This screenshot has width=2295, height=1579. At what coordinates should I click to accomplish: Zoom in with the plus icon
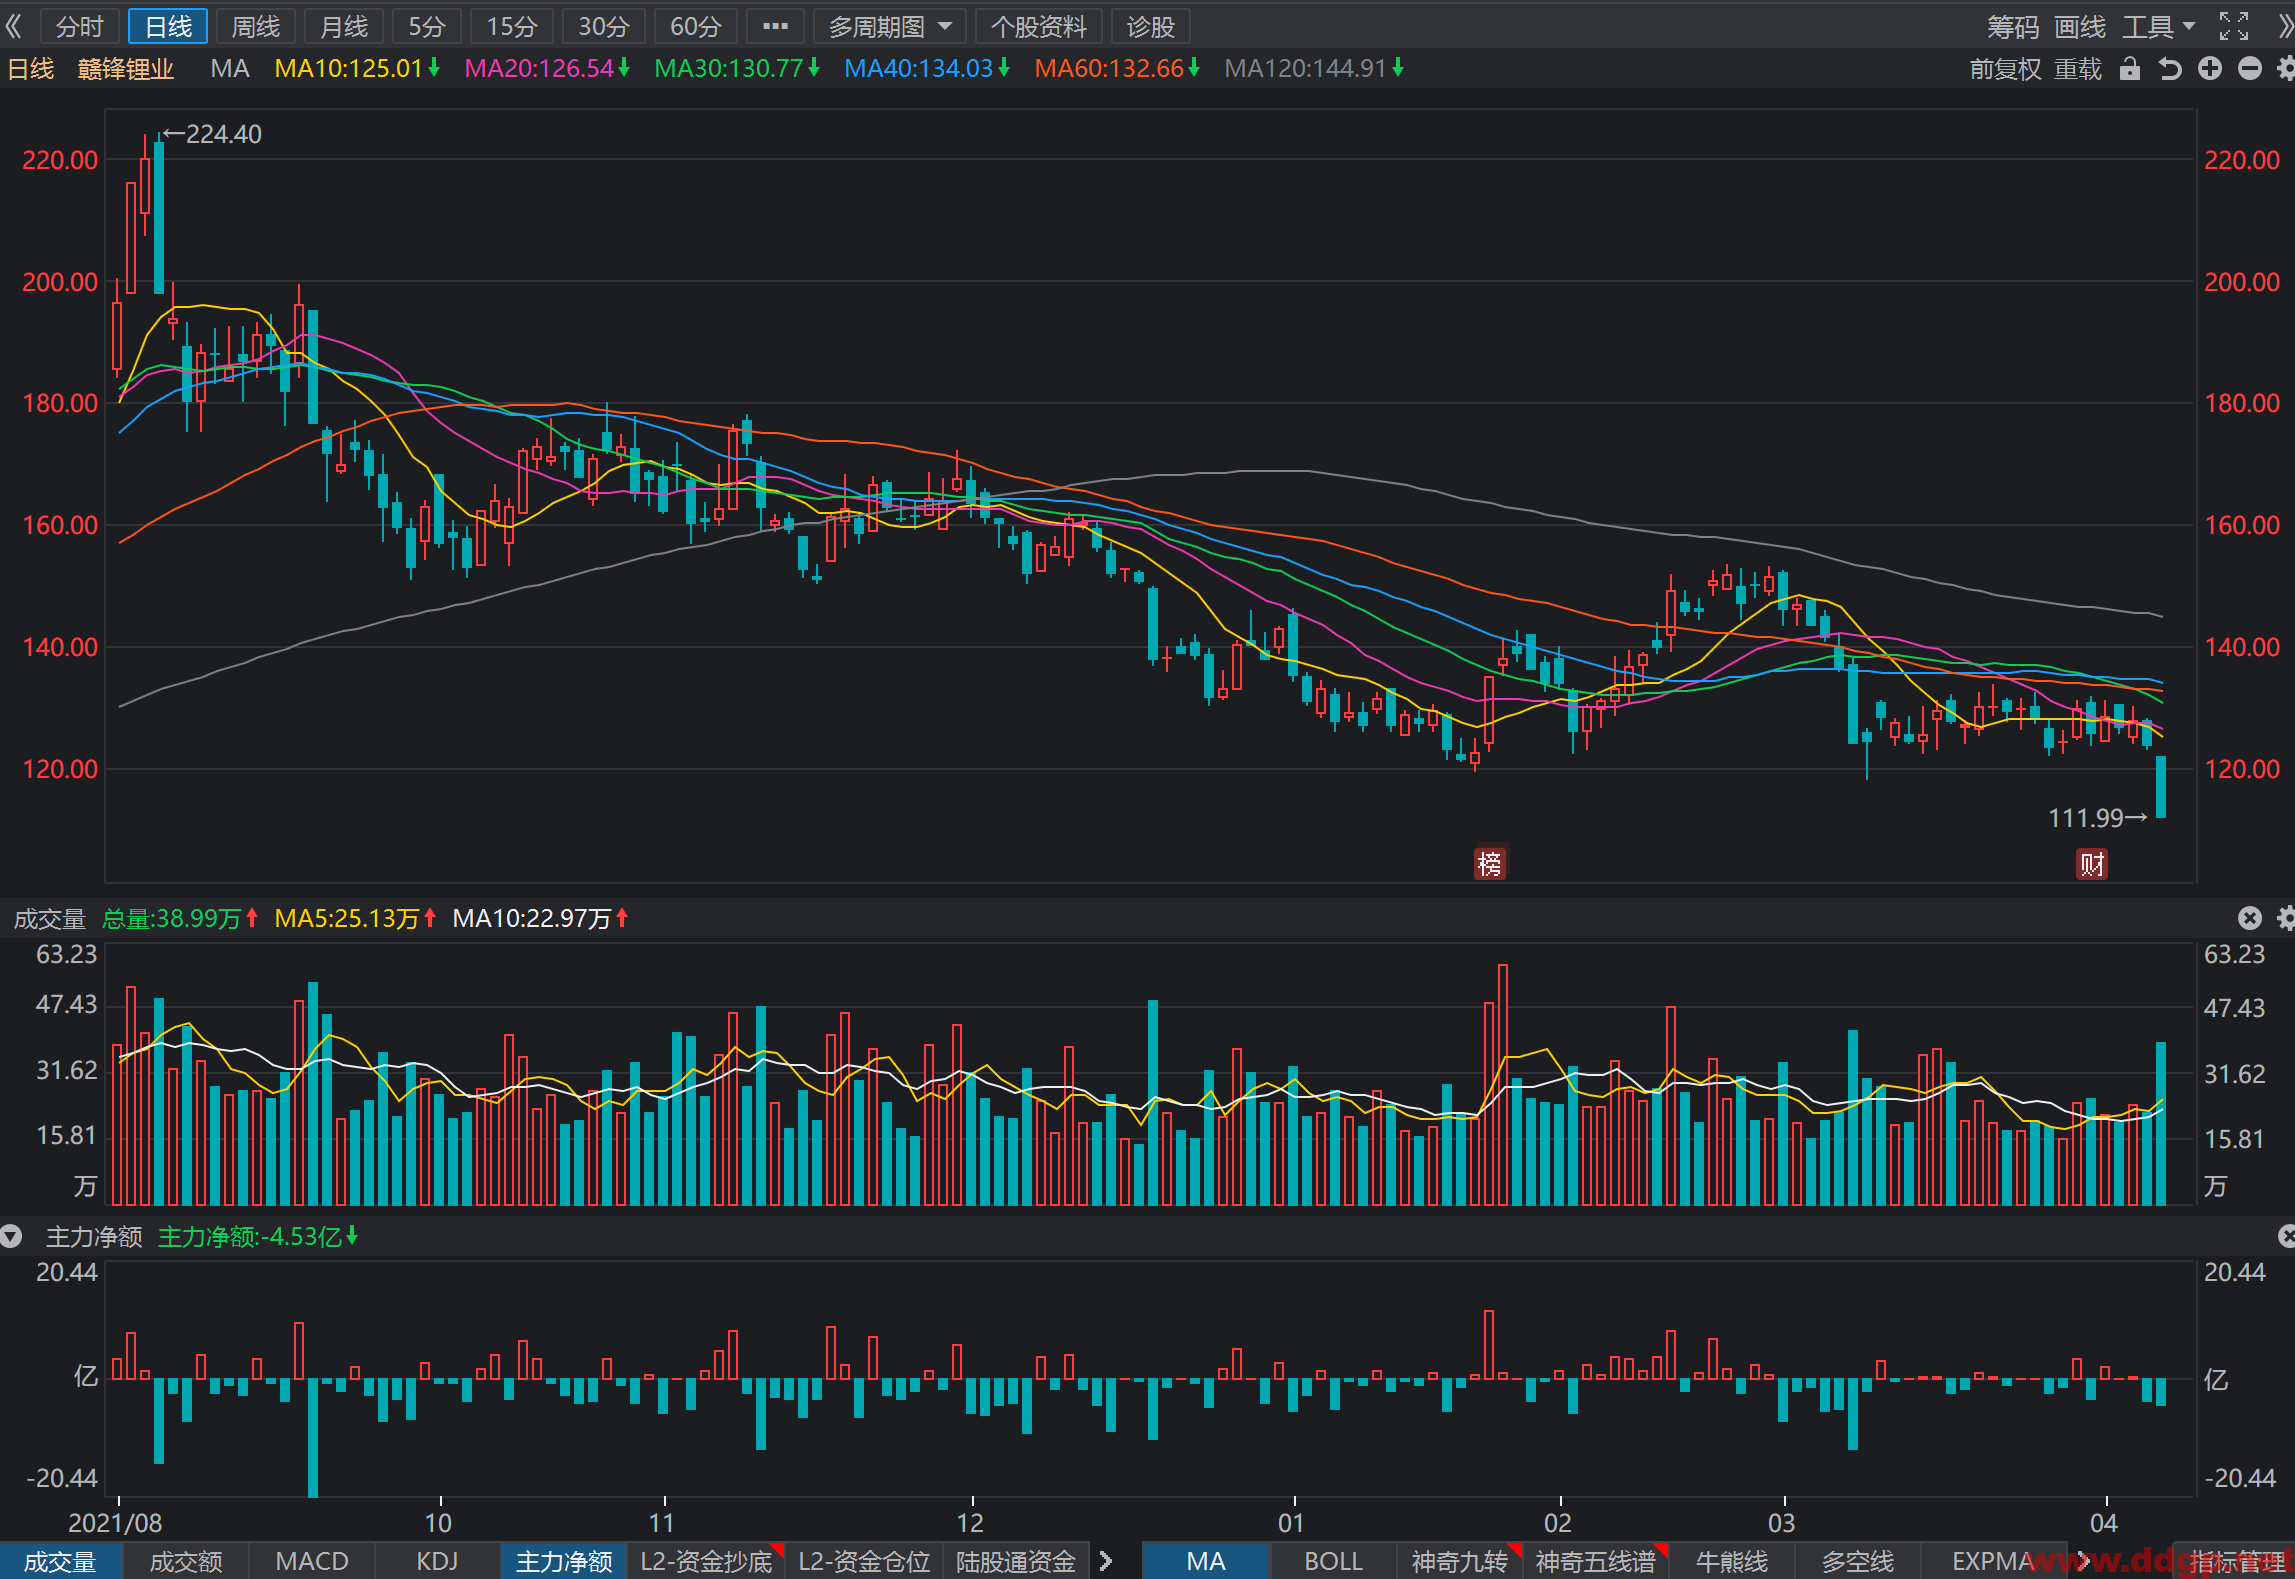[2210, 69]
